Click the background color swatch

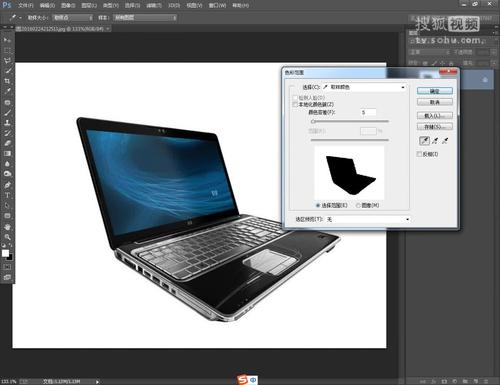tap(9, 257)
